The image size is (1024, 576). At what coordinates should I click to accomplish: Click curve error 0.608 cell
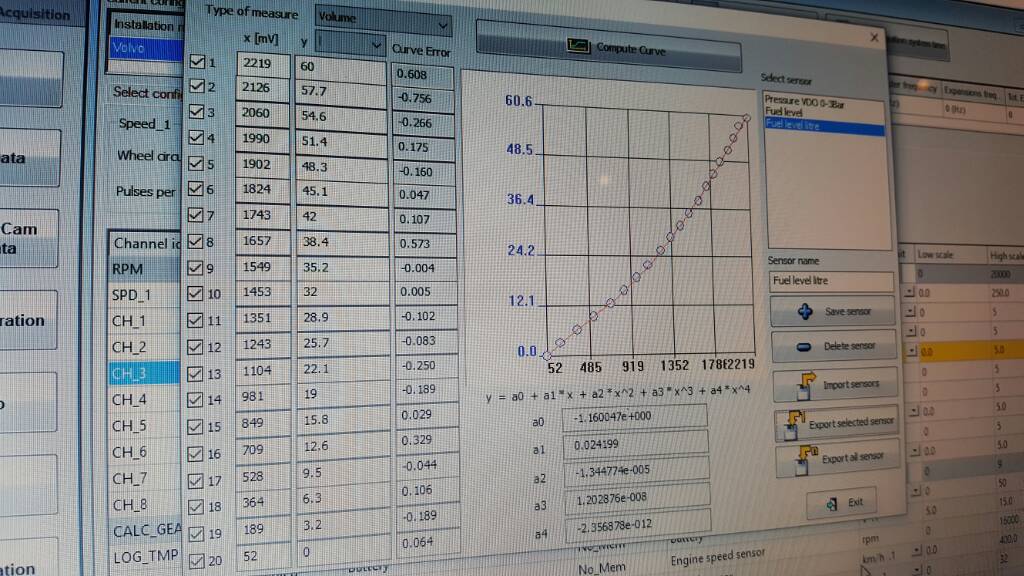[x=423, y=74]
